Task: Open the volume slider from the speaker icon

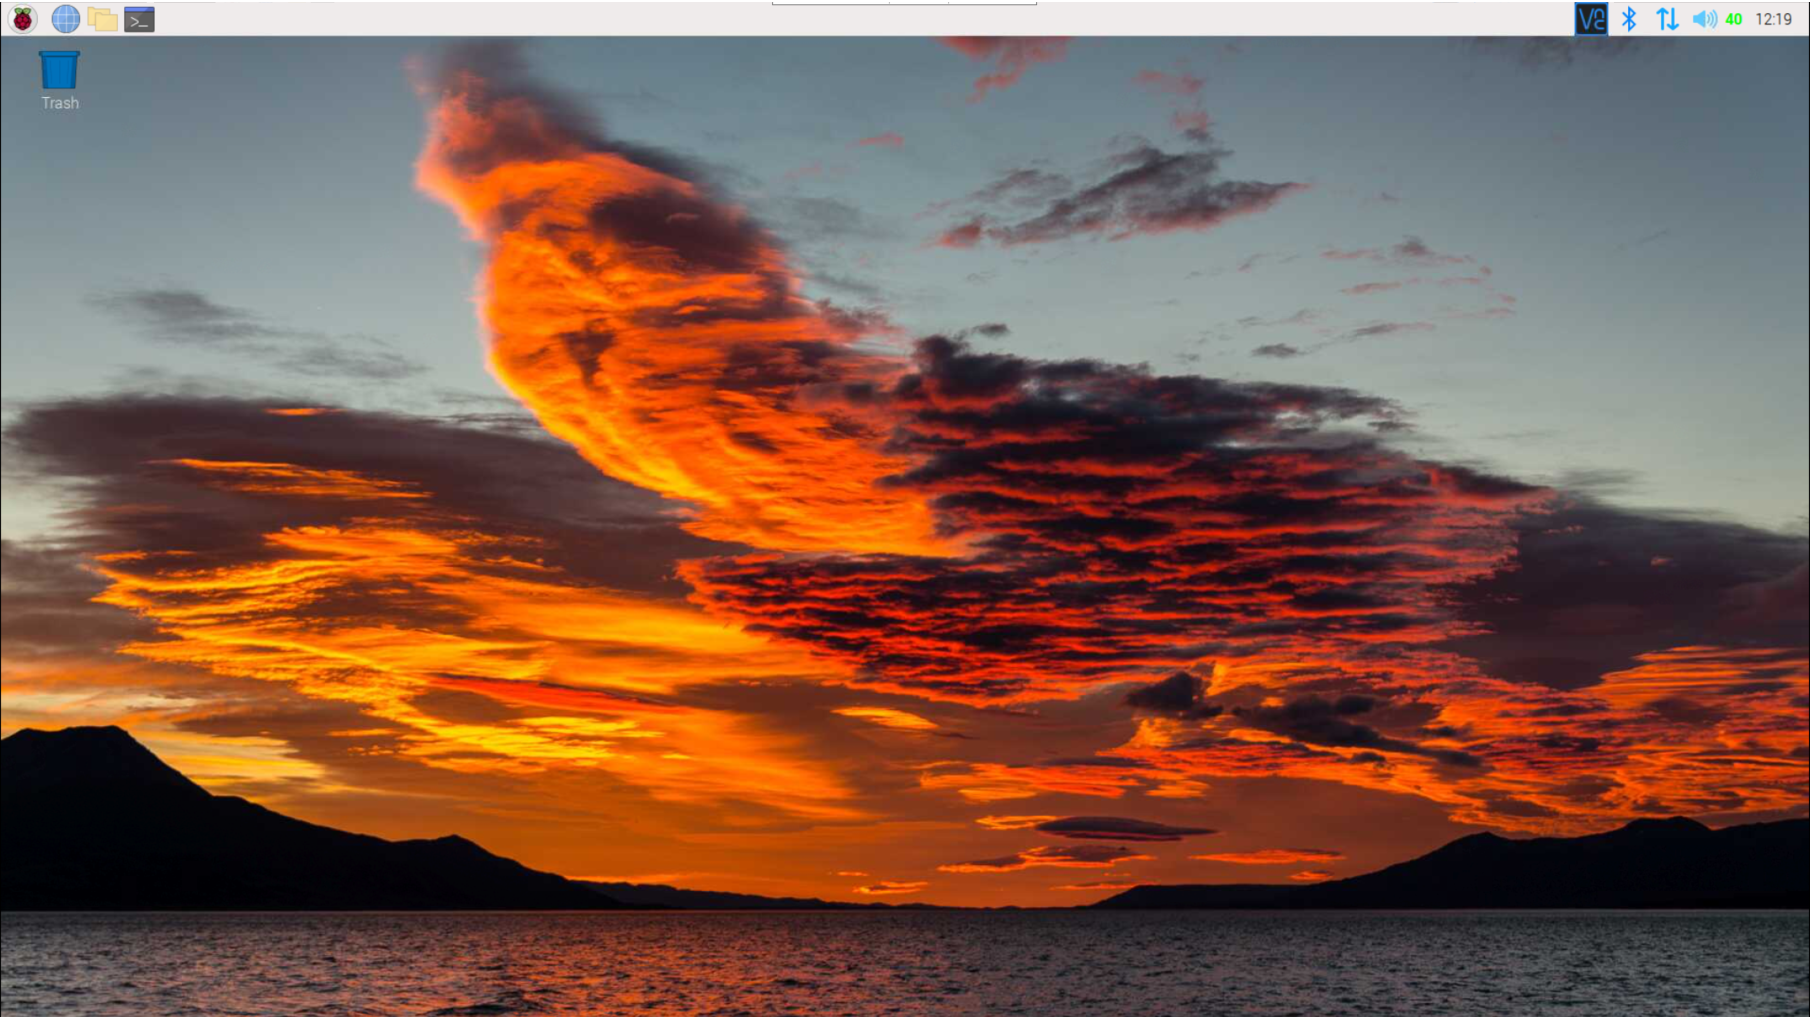Action: [1704, 19]
